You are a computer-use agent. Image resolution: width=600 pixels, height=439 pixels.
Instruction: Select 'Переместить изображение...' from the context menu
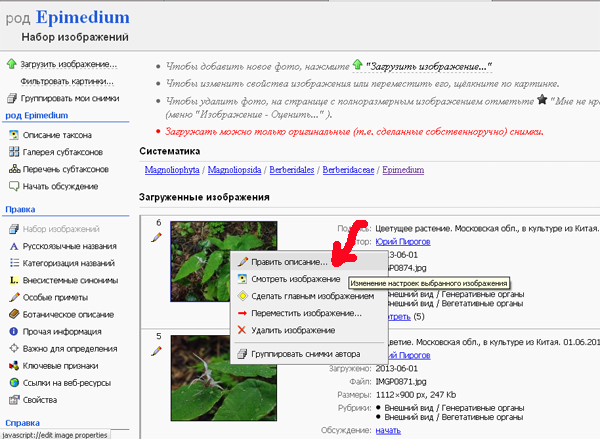(305, 313)
